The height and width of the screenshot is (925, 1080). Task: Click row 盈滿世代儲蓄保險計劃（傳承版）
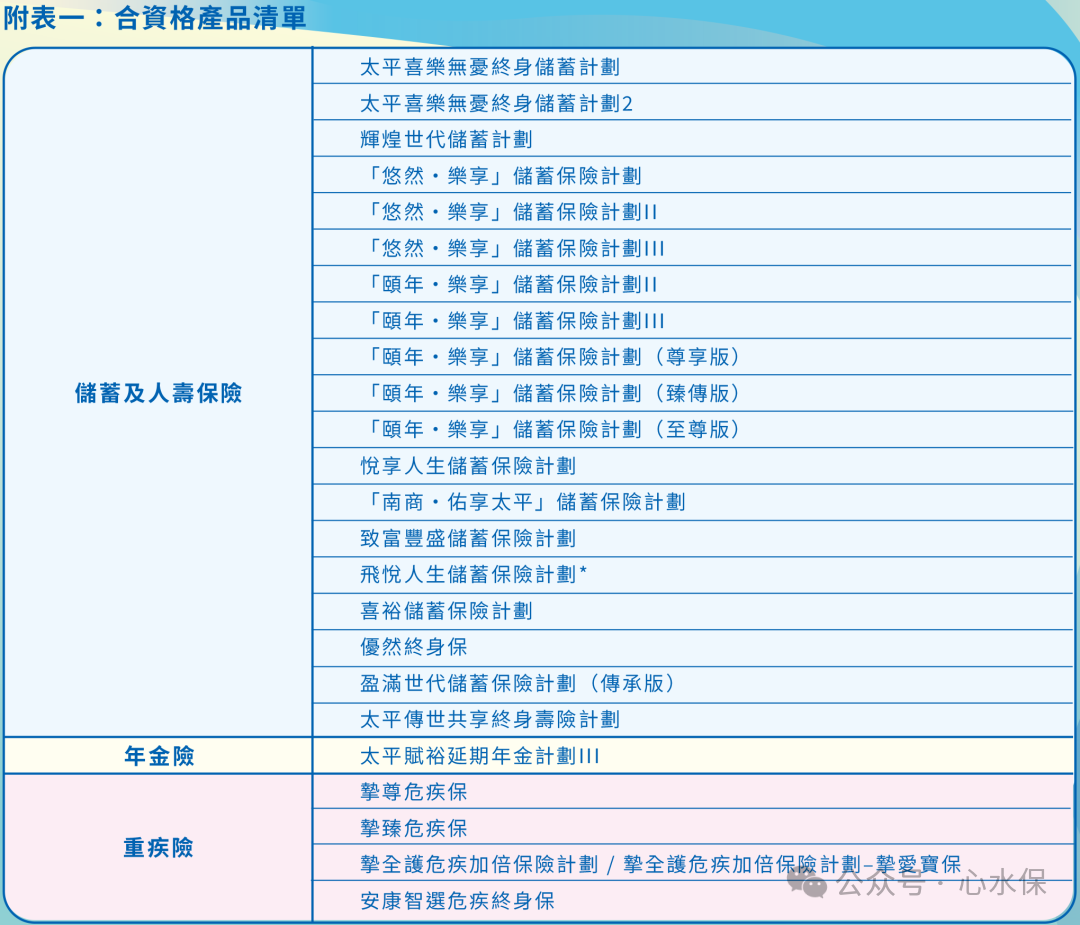pyautogui.click(x=693, y=683)
